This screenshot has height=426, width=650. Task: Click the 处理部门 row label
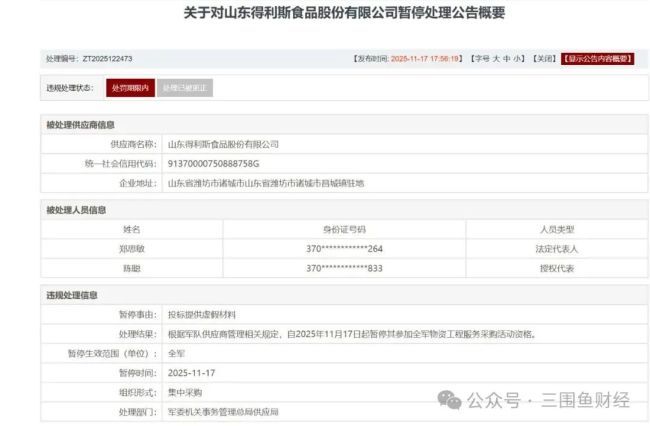point(138,412)
